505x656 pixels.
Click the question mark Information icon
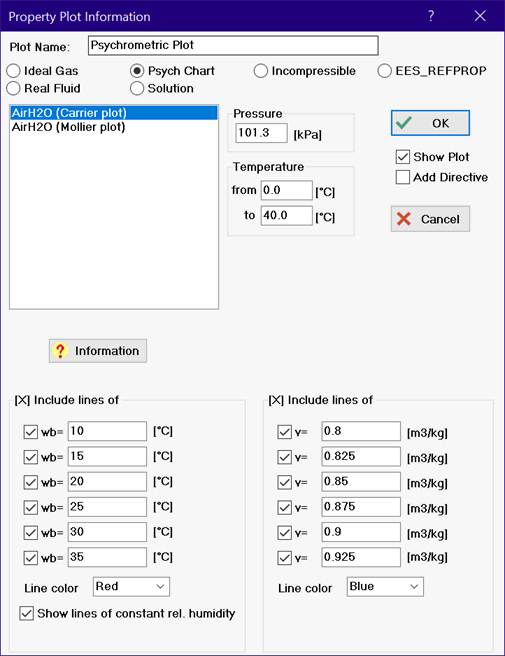(x=60, y=351)
